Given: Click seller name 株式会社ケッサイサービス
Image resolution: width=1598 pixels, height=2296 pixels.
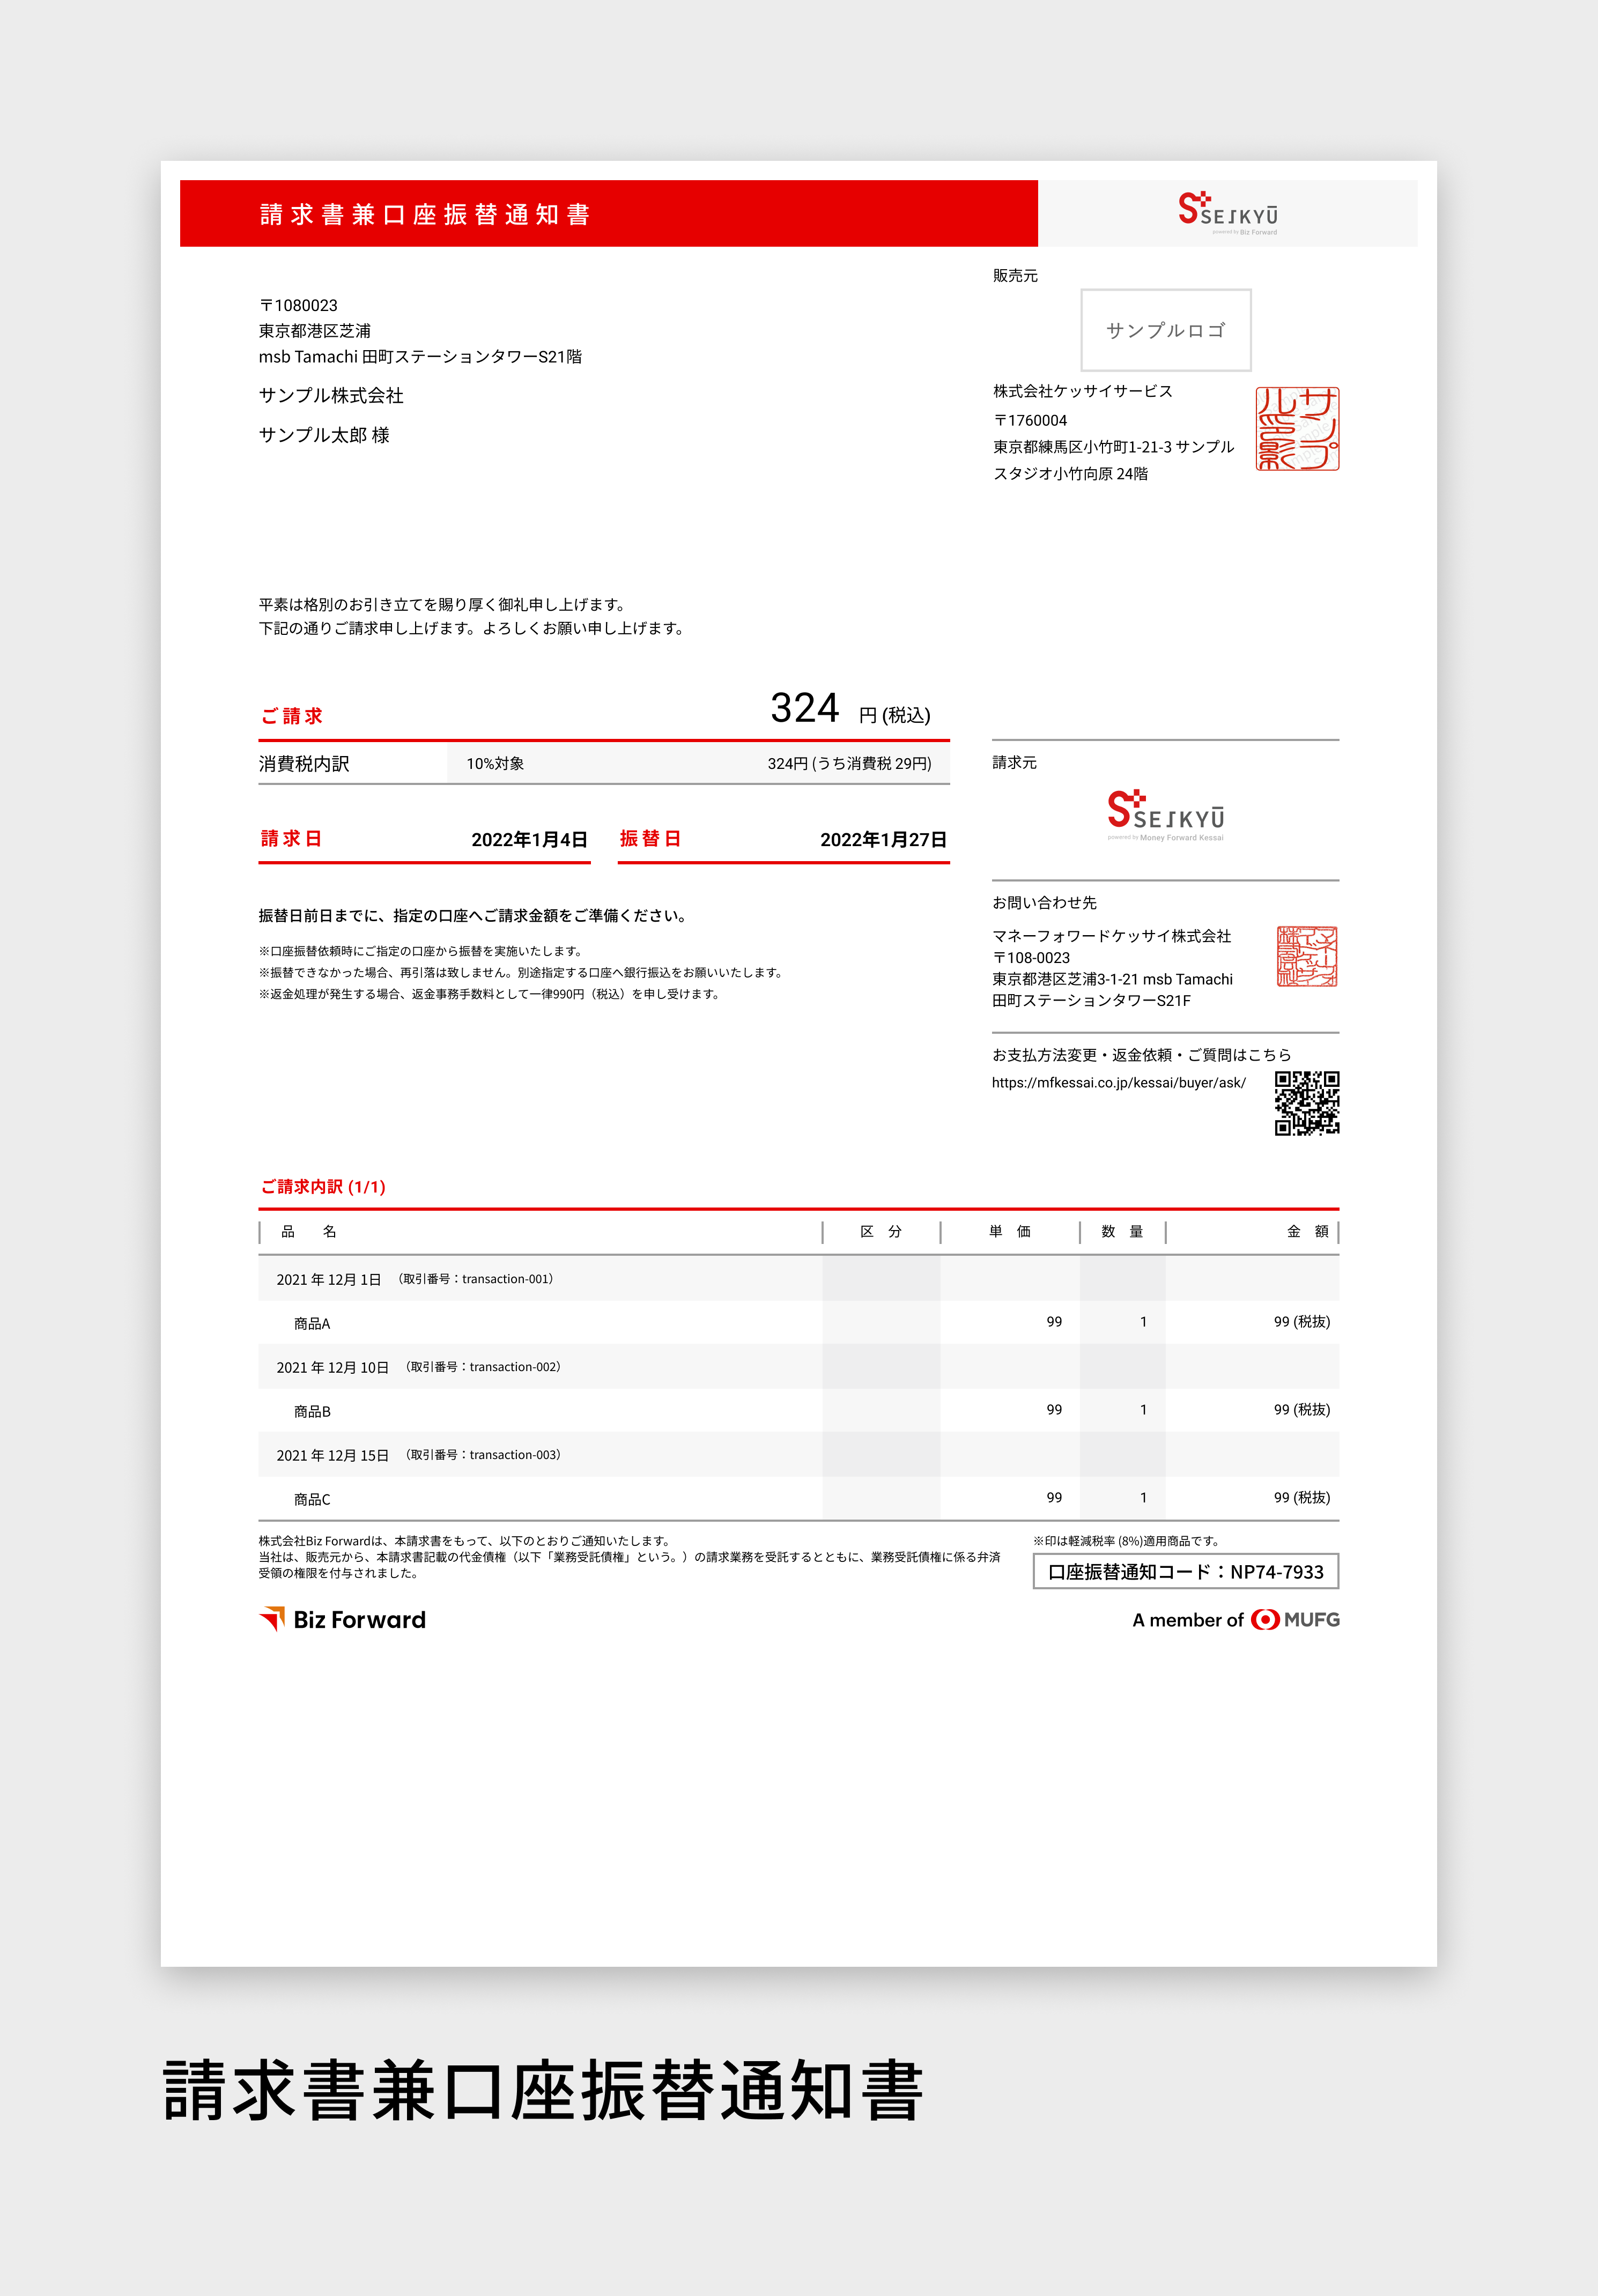Looking at the screenshot, I should click(x=1083, y=391).
